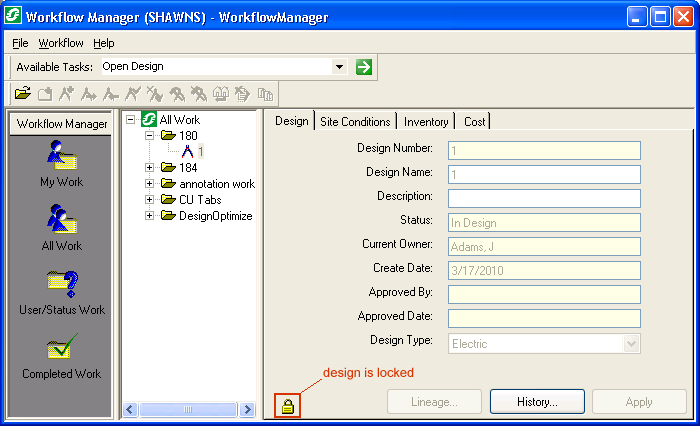Click the yellow design lock icon

287,406
